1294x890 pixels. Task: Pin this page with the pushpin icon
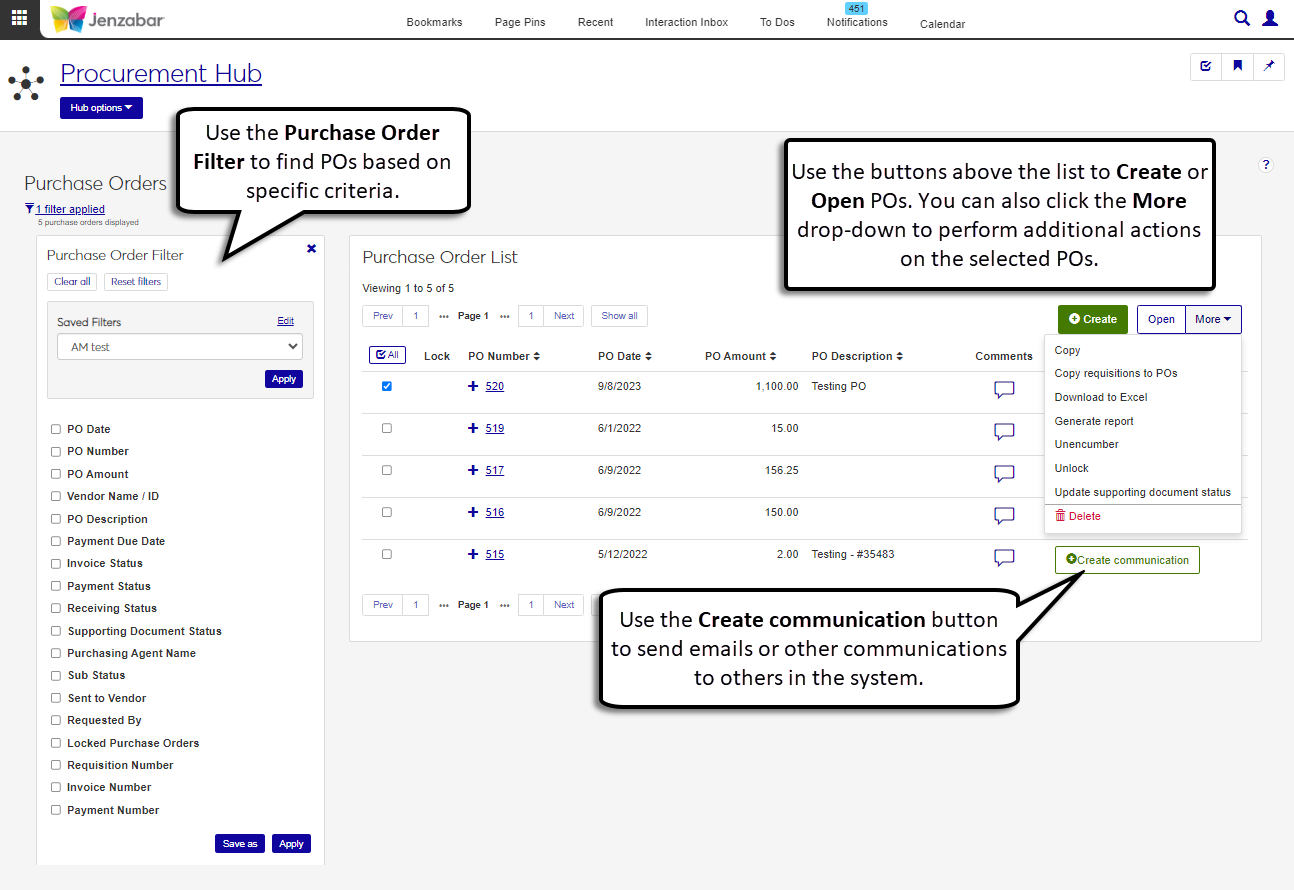(1269, 66)
